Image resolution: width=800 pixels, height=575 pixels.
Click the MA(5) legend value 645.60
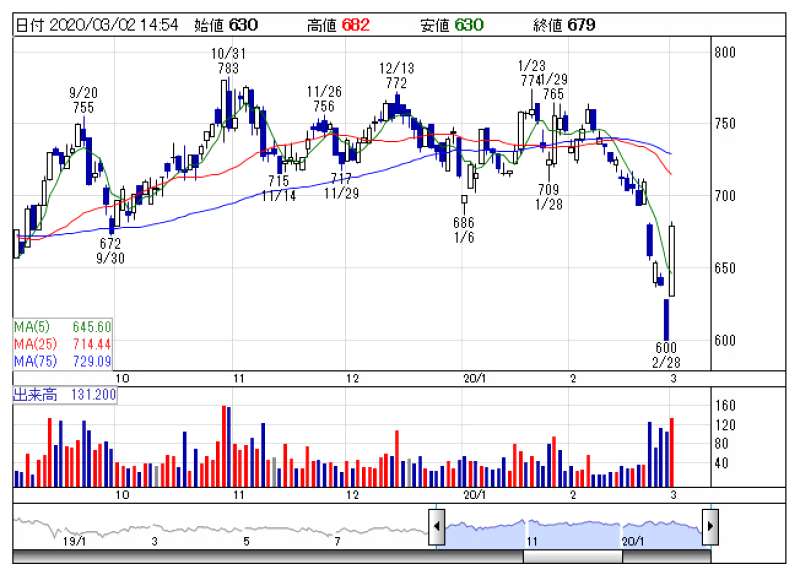point(92,327)
